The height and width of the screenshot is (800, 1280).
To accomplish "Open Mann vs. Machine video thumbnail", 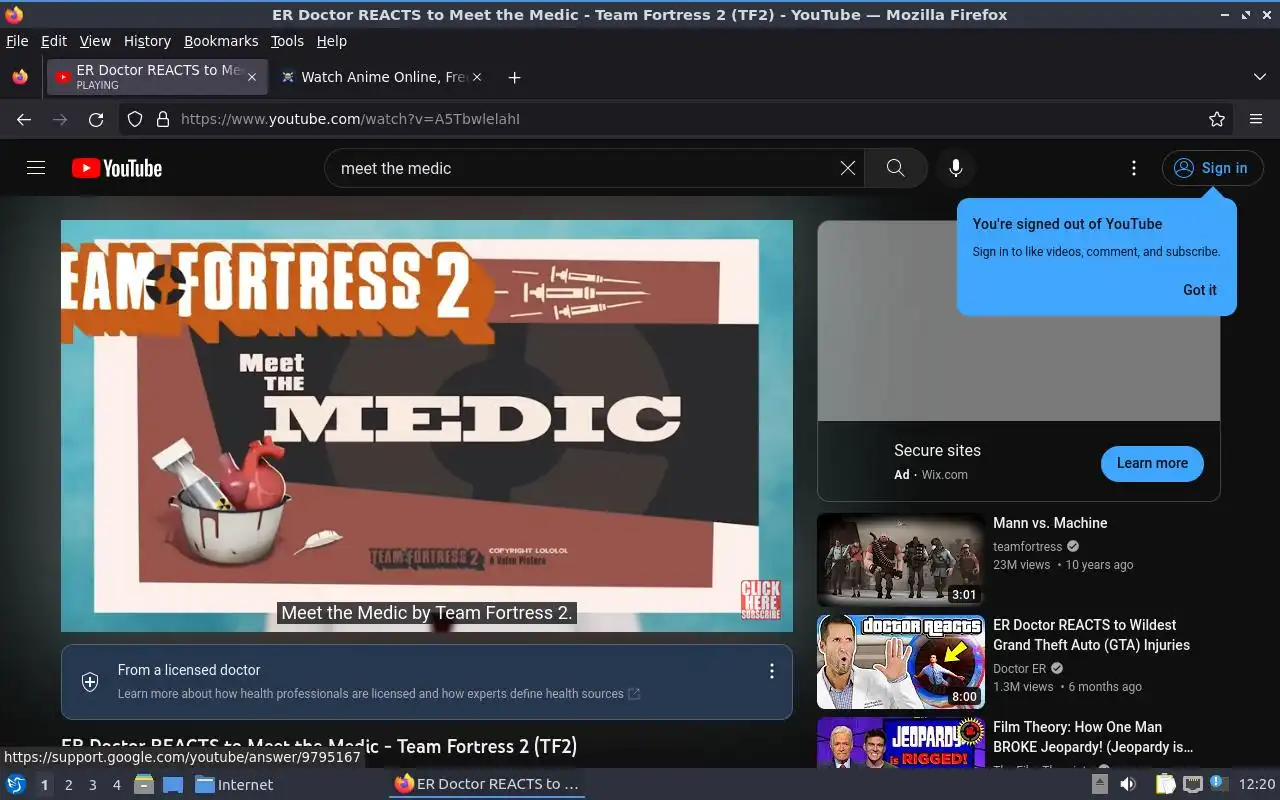I will (901, 560).
